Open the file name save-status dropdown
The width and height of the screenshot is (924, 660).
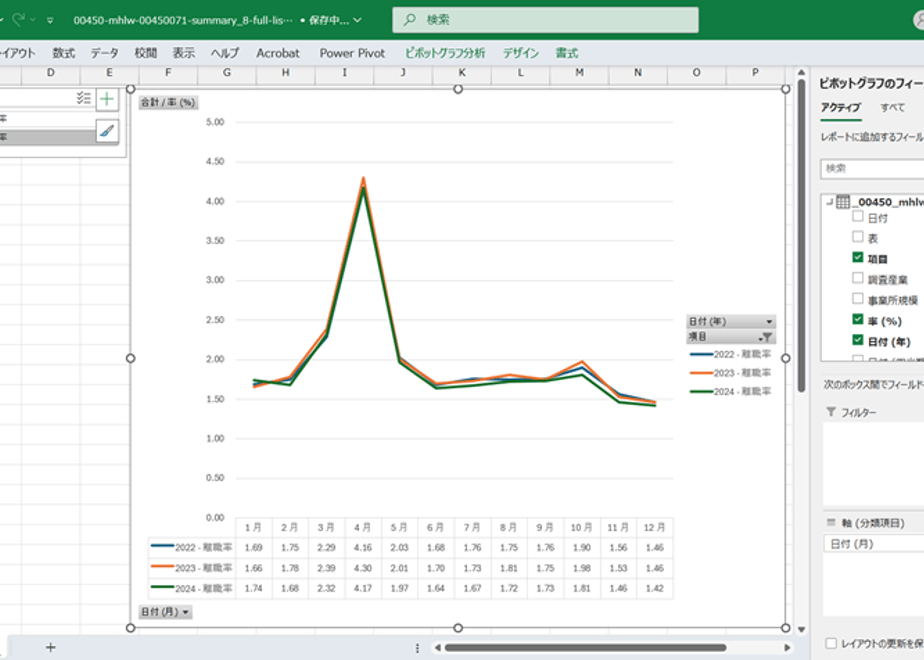357,20
